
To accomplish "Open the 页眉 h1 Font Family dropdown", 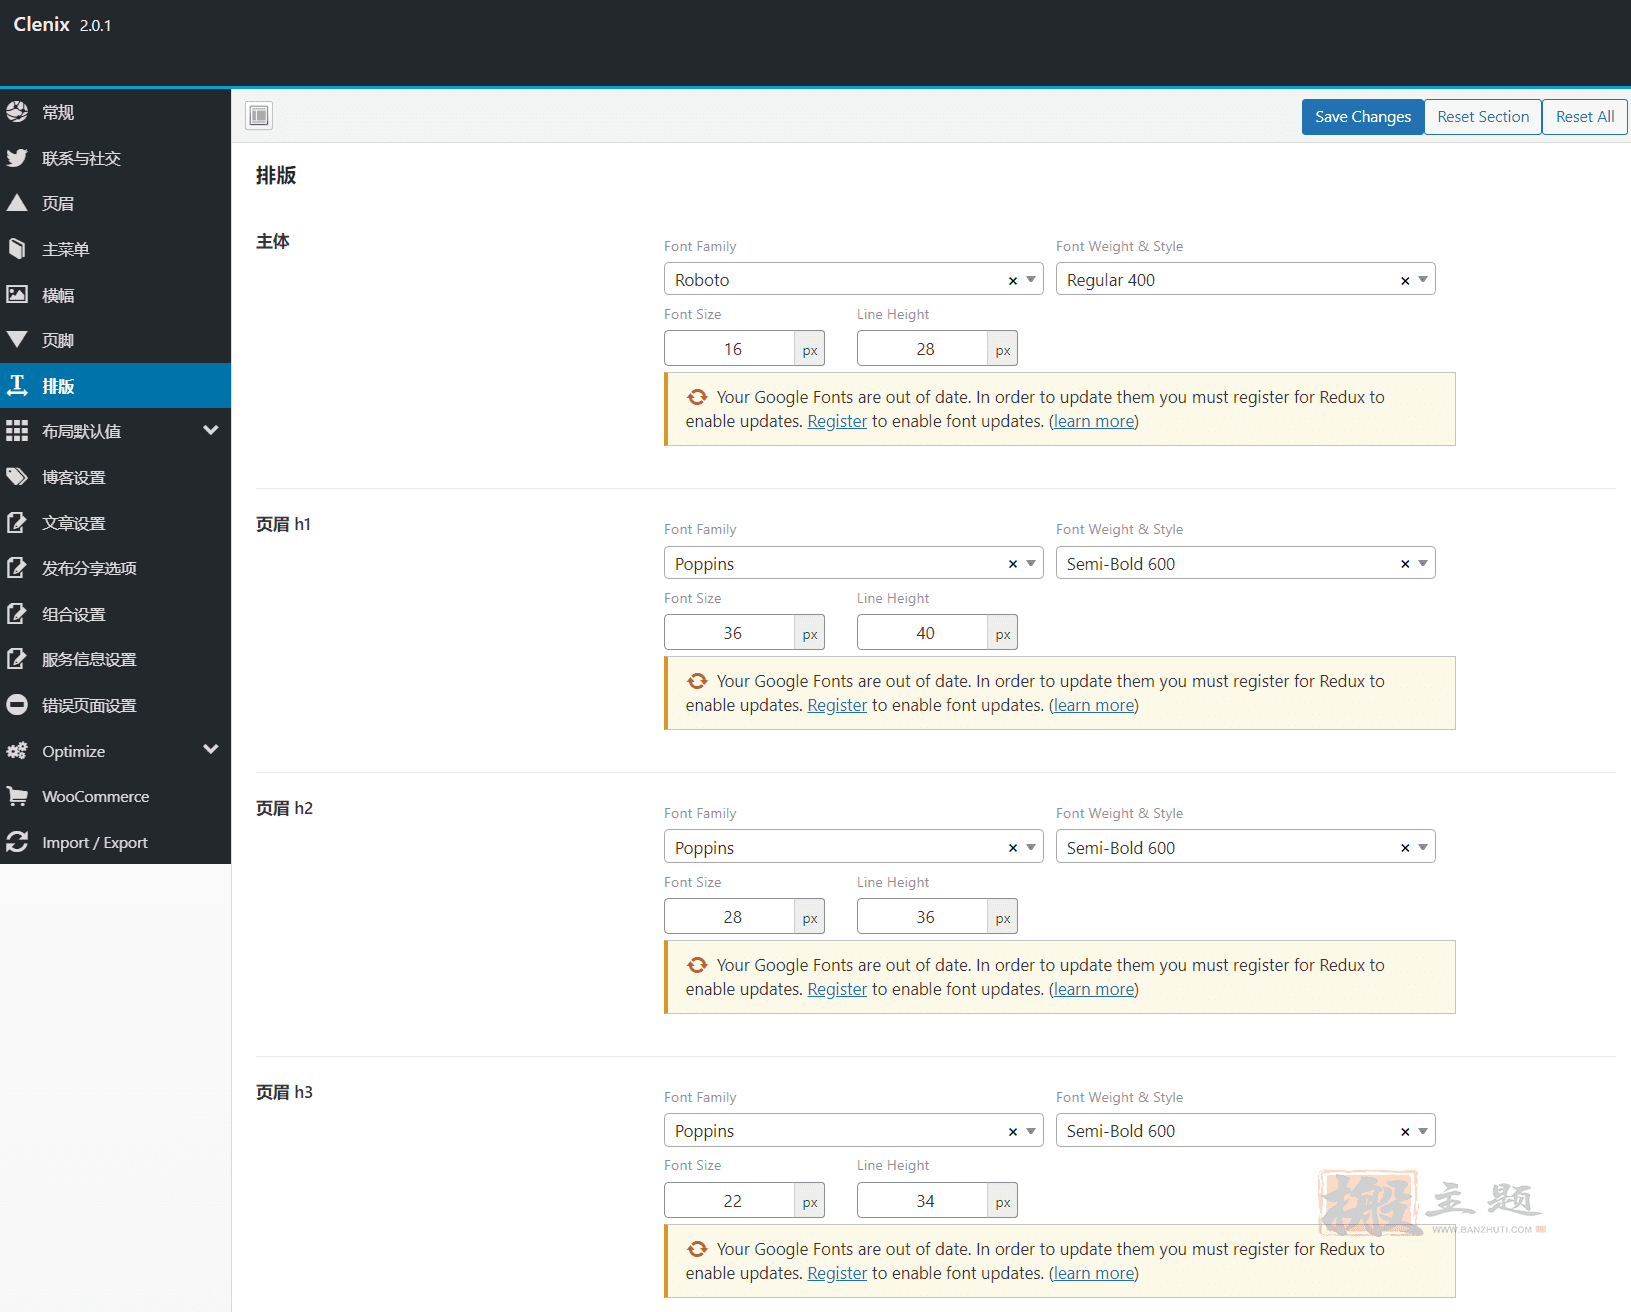I will tap(853, 563).
